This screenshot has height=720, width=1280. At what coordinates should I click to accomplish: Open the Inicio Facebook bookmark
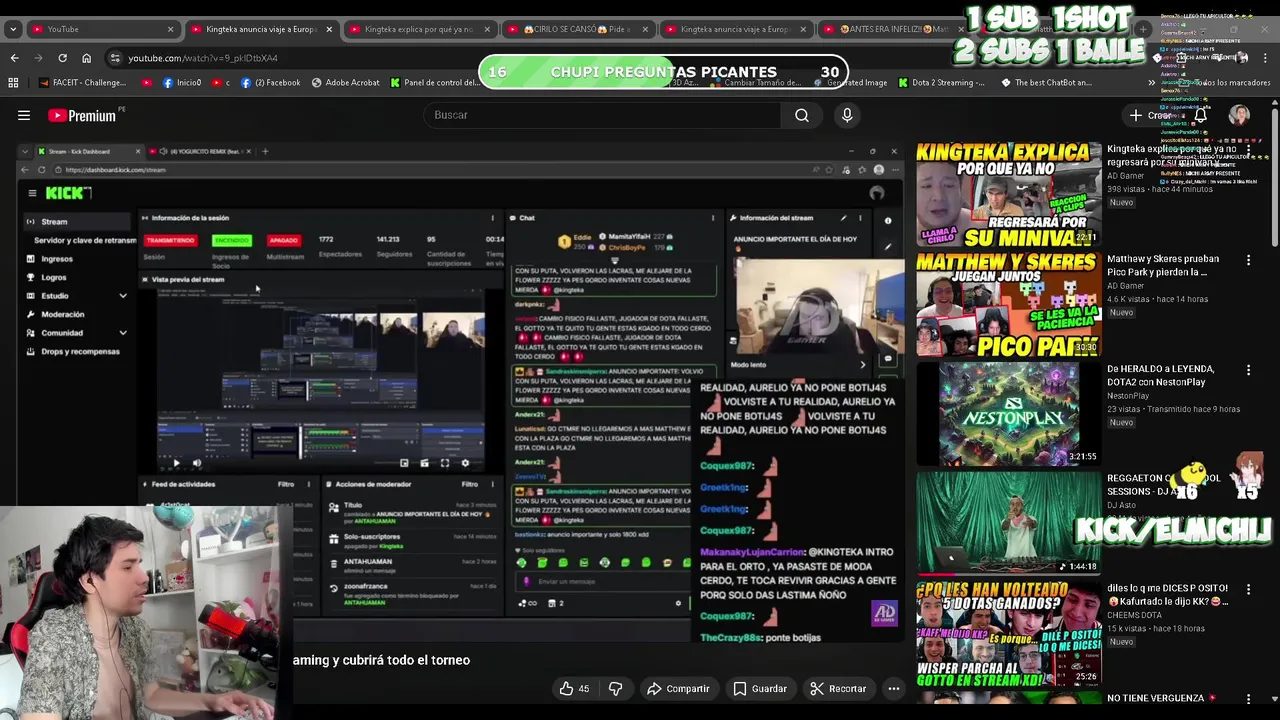point(181,83)
